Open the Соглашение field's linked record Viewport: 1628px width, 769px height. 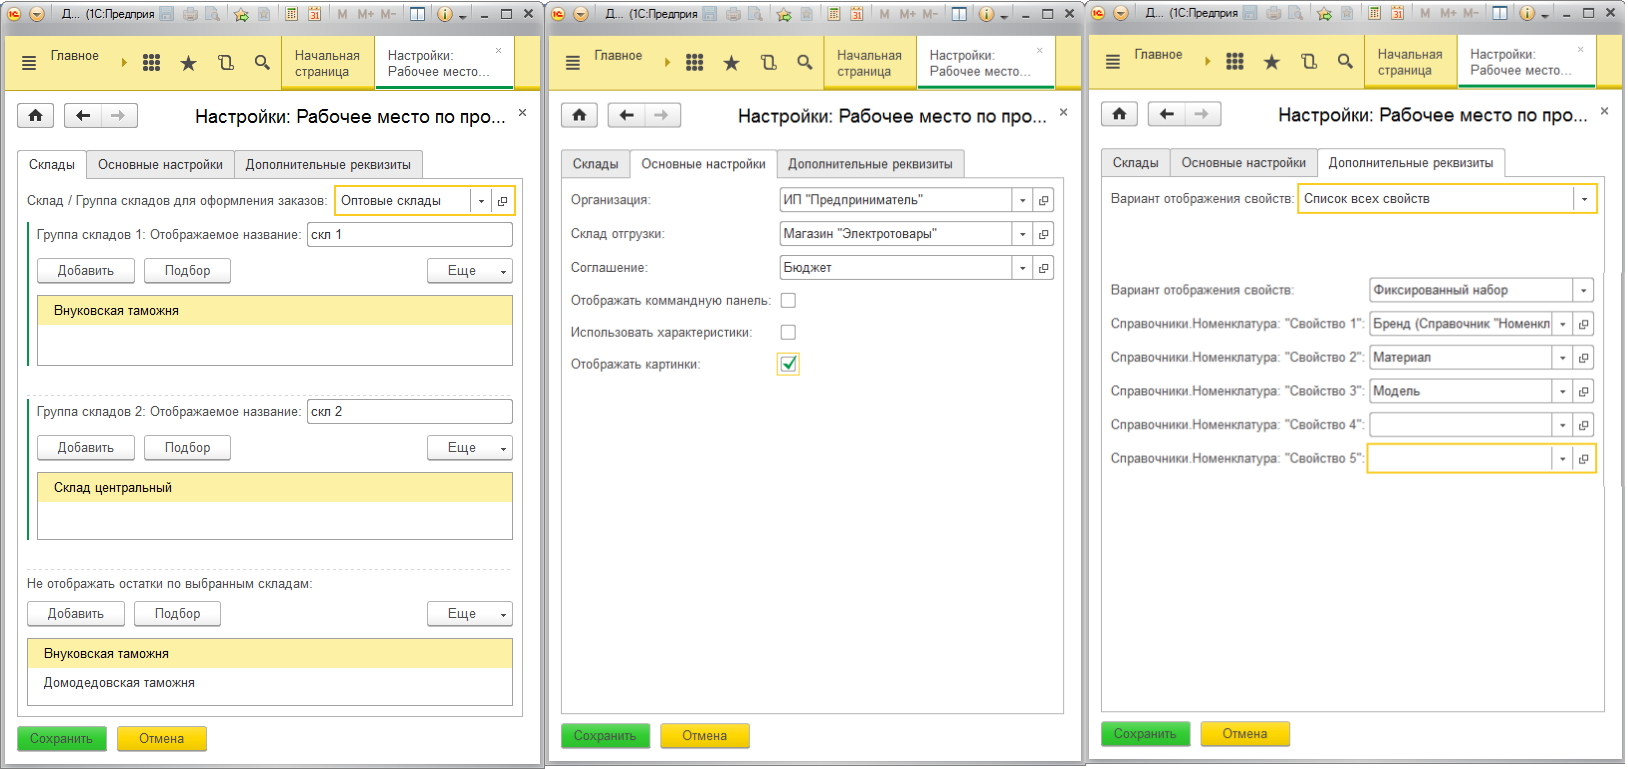click(x=1044, y=268)
